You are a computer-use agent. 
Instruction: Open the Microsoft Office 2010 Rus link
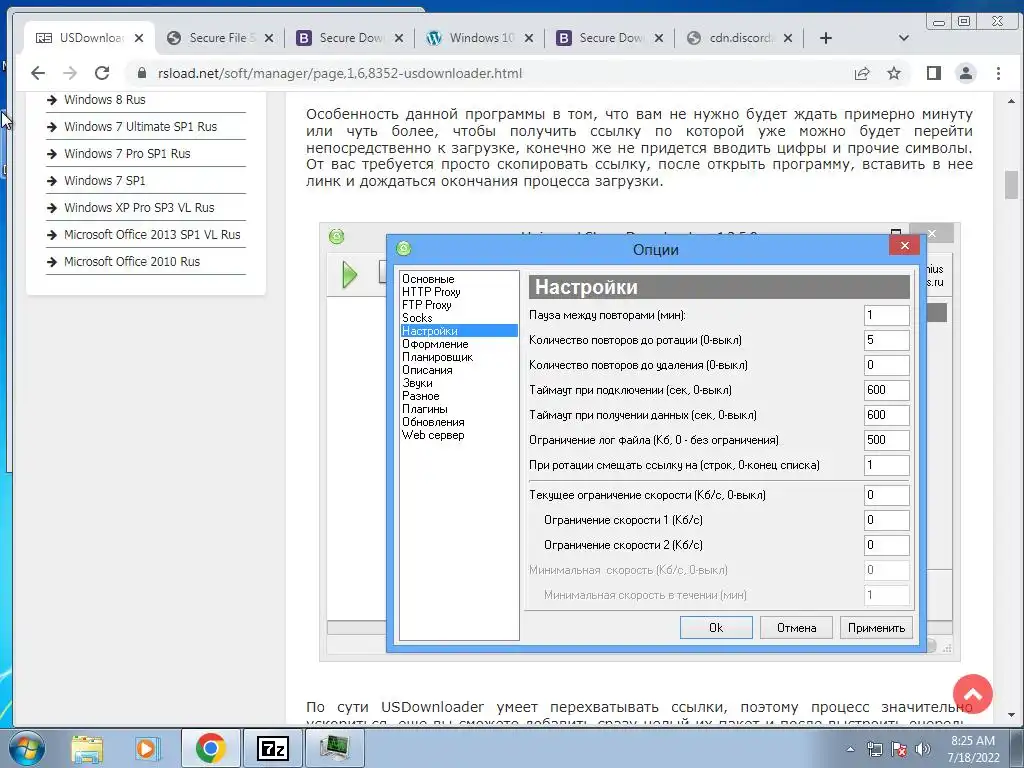coord(132,261)
